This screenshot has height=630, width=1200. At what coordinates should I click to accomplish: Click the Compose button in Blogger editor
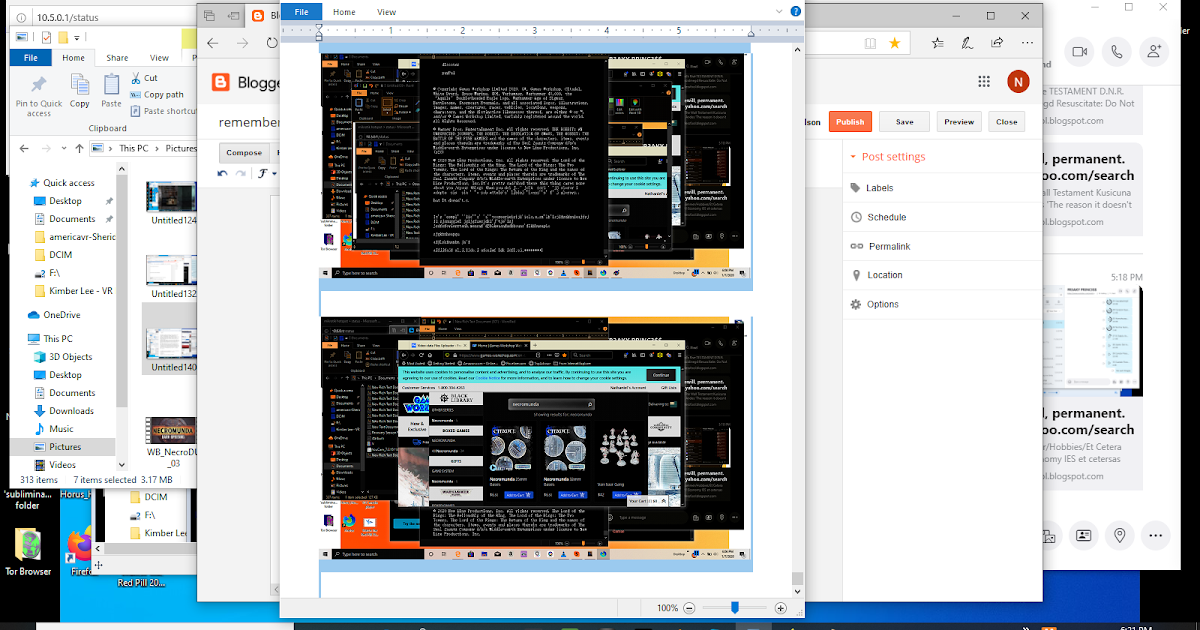[244, 153]
